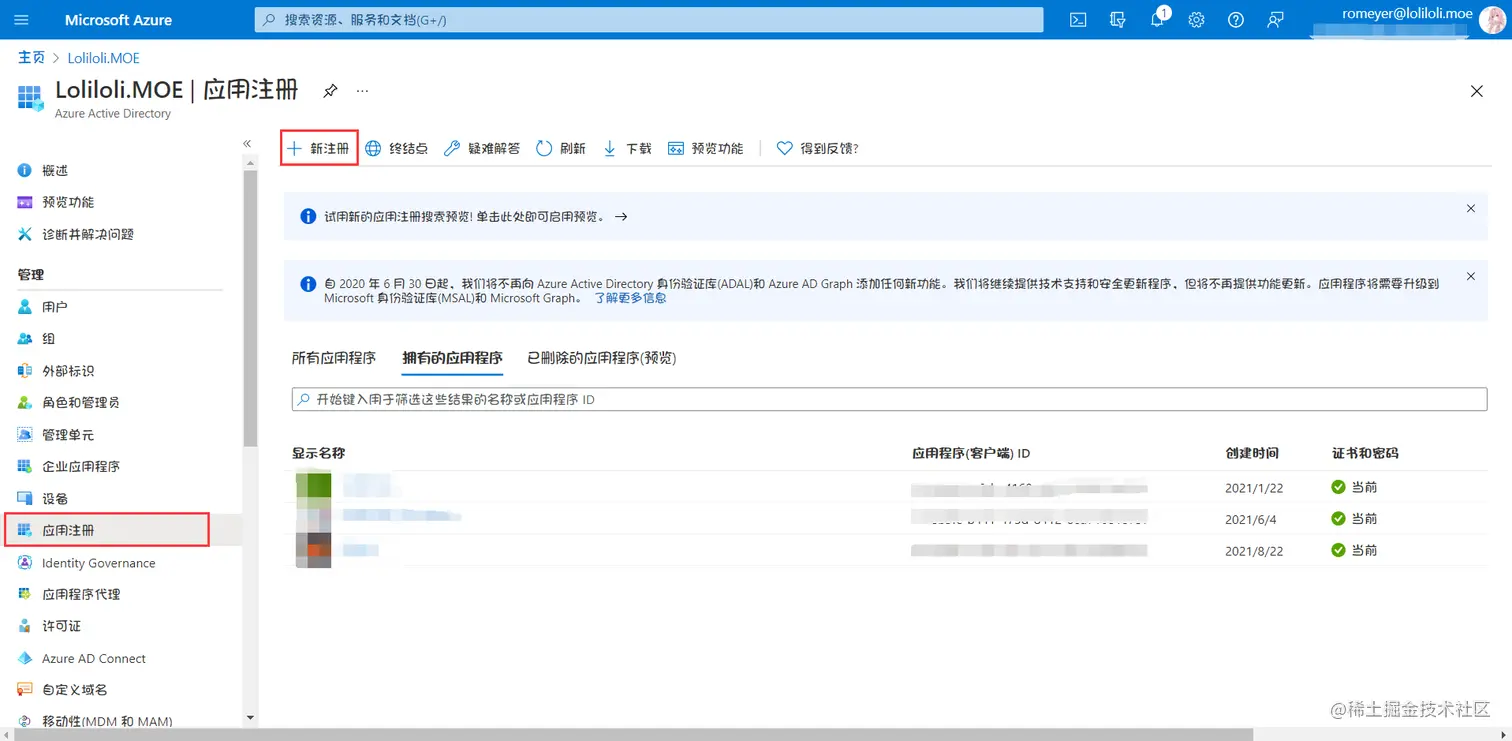Collapse the sidebar with double chevron
This screenshot has height=741, width=1512.
(x=247, y=144)
